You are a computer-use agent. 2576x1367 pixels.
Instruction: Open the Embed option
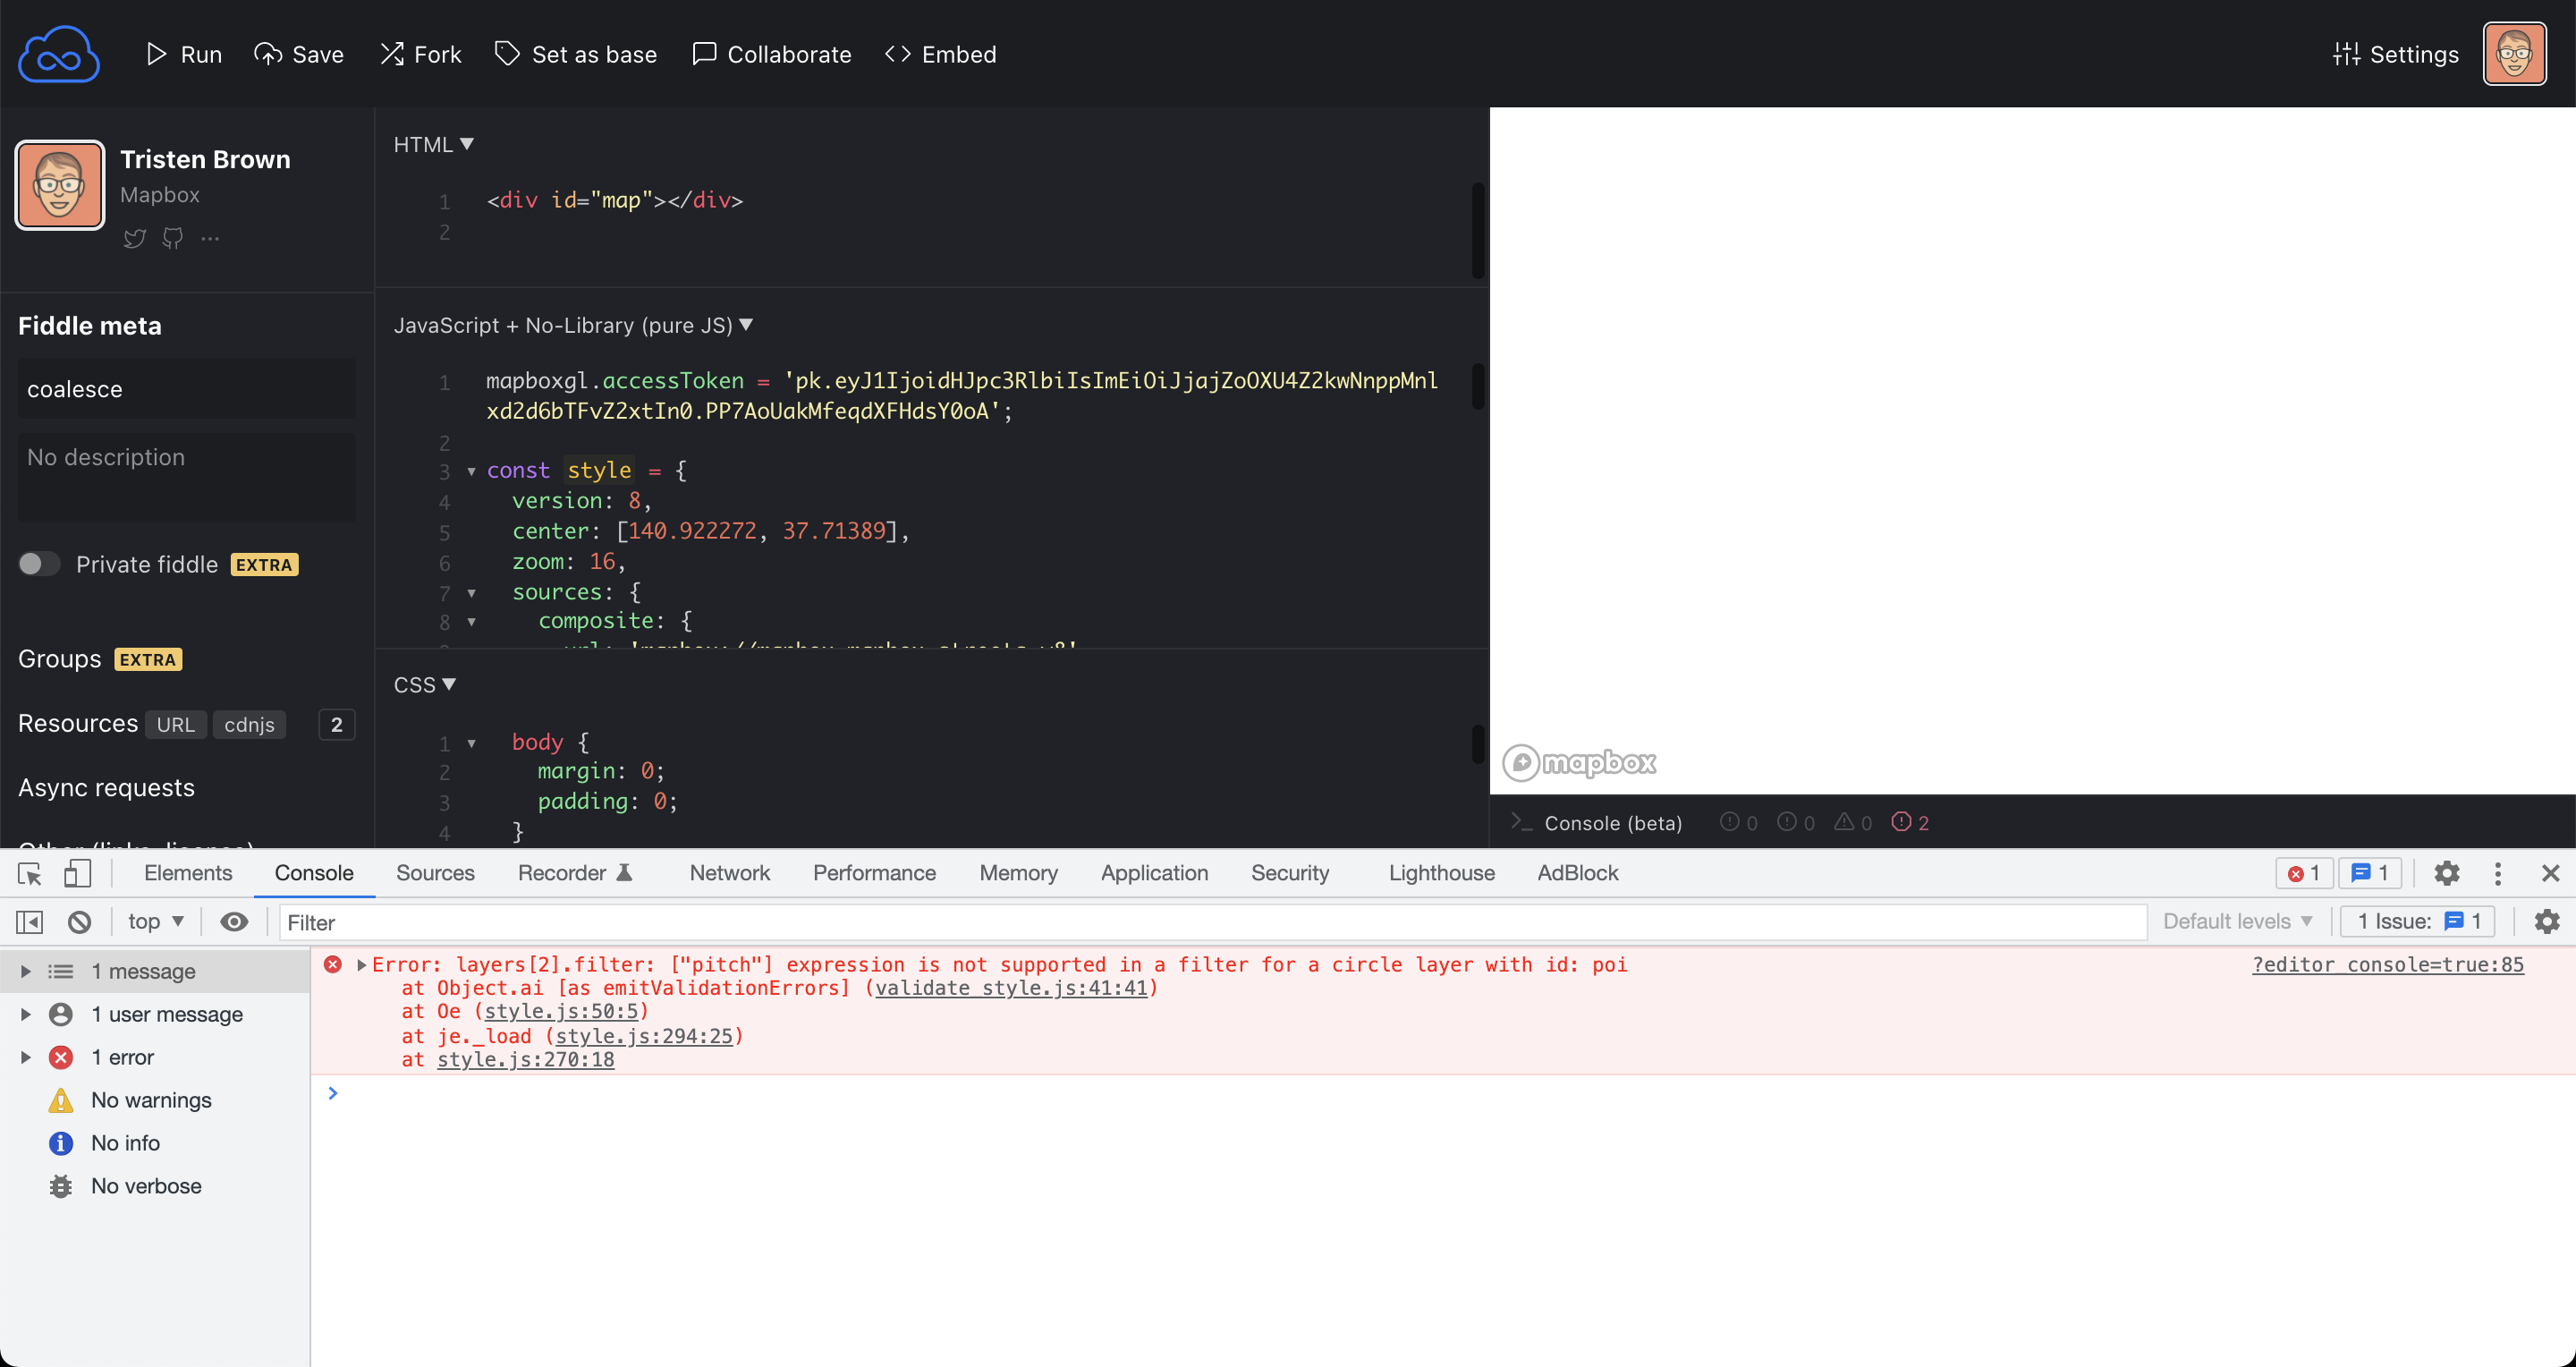941,54
